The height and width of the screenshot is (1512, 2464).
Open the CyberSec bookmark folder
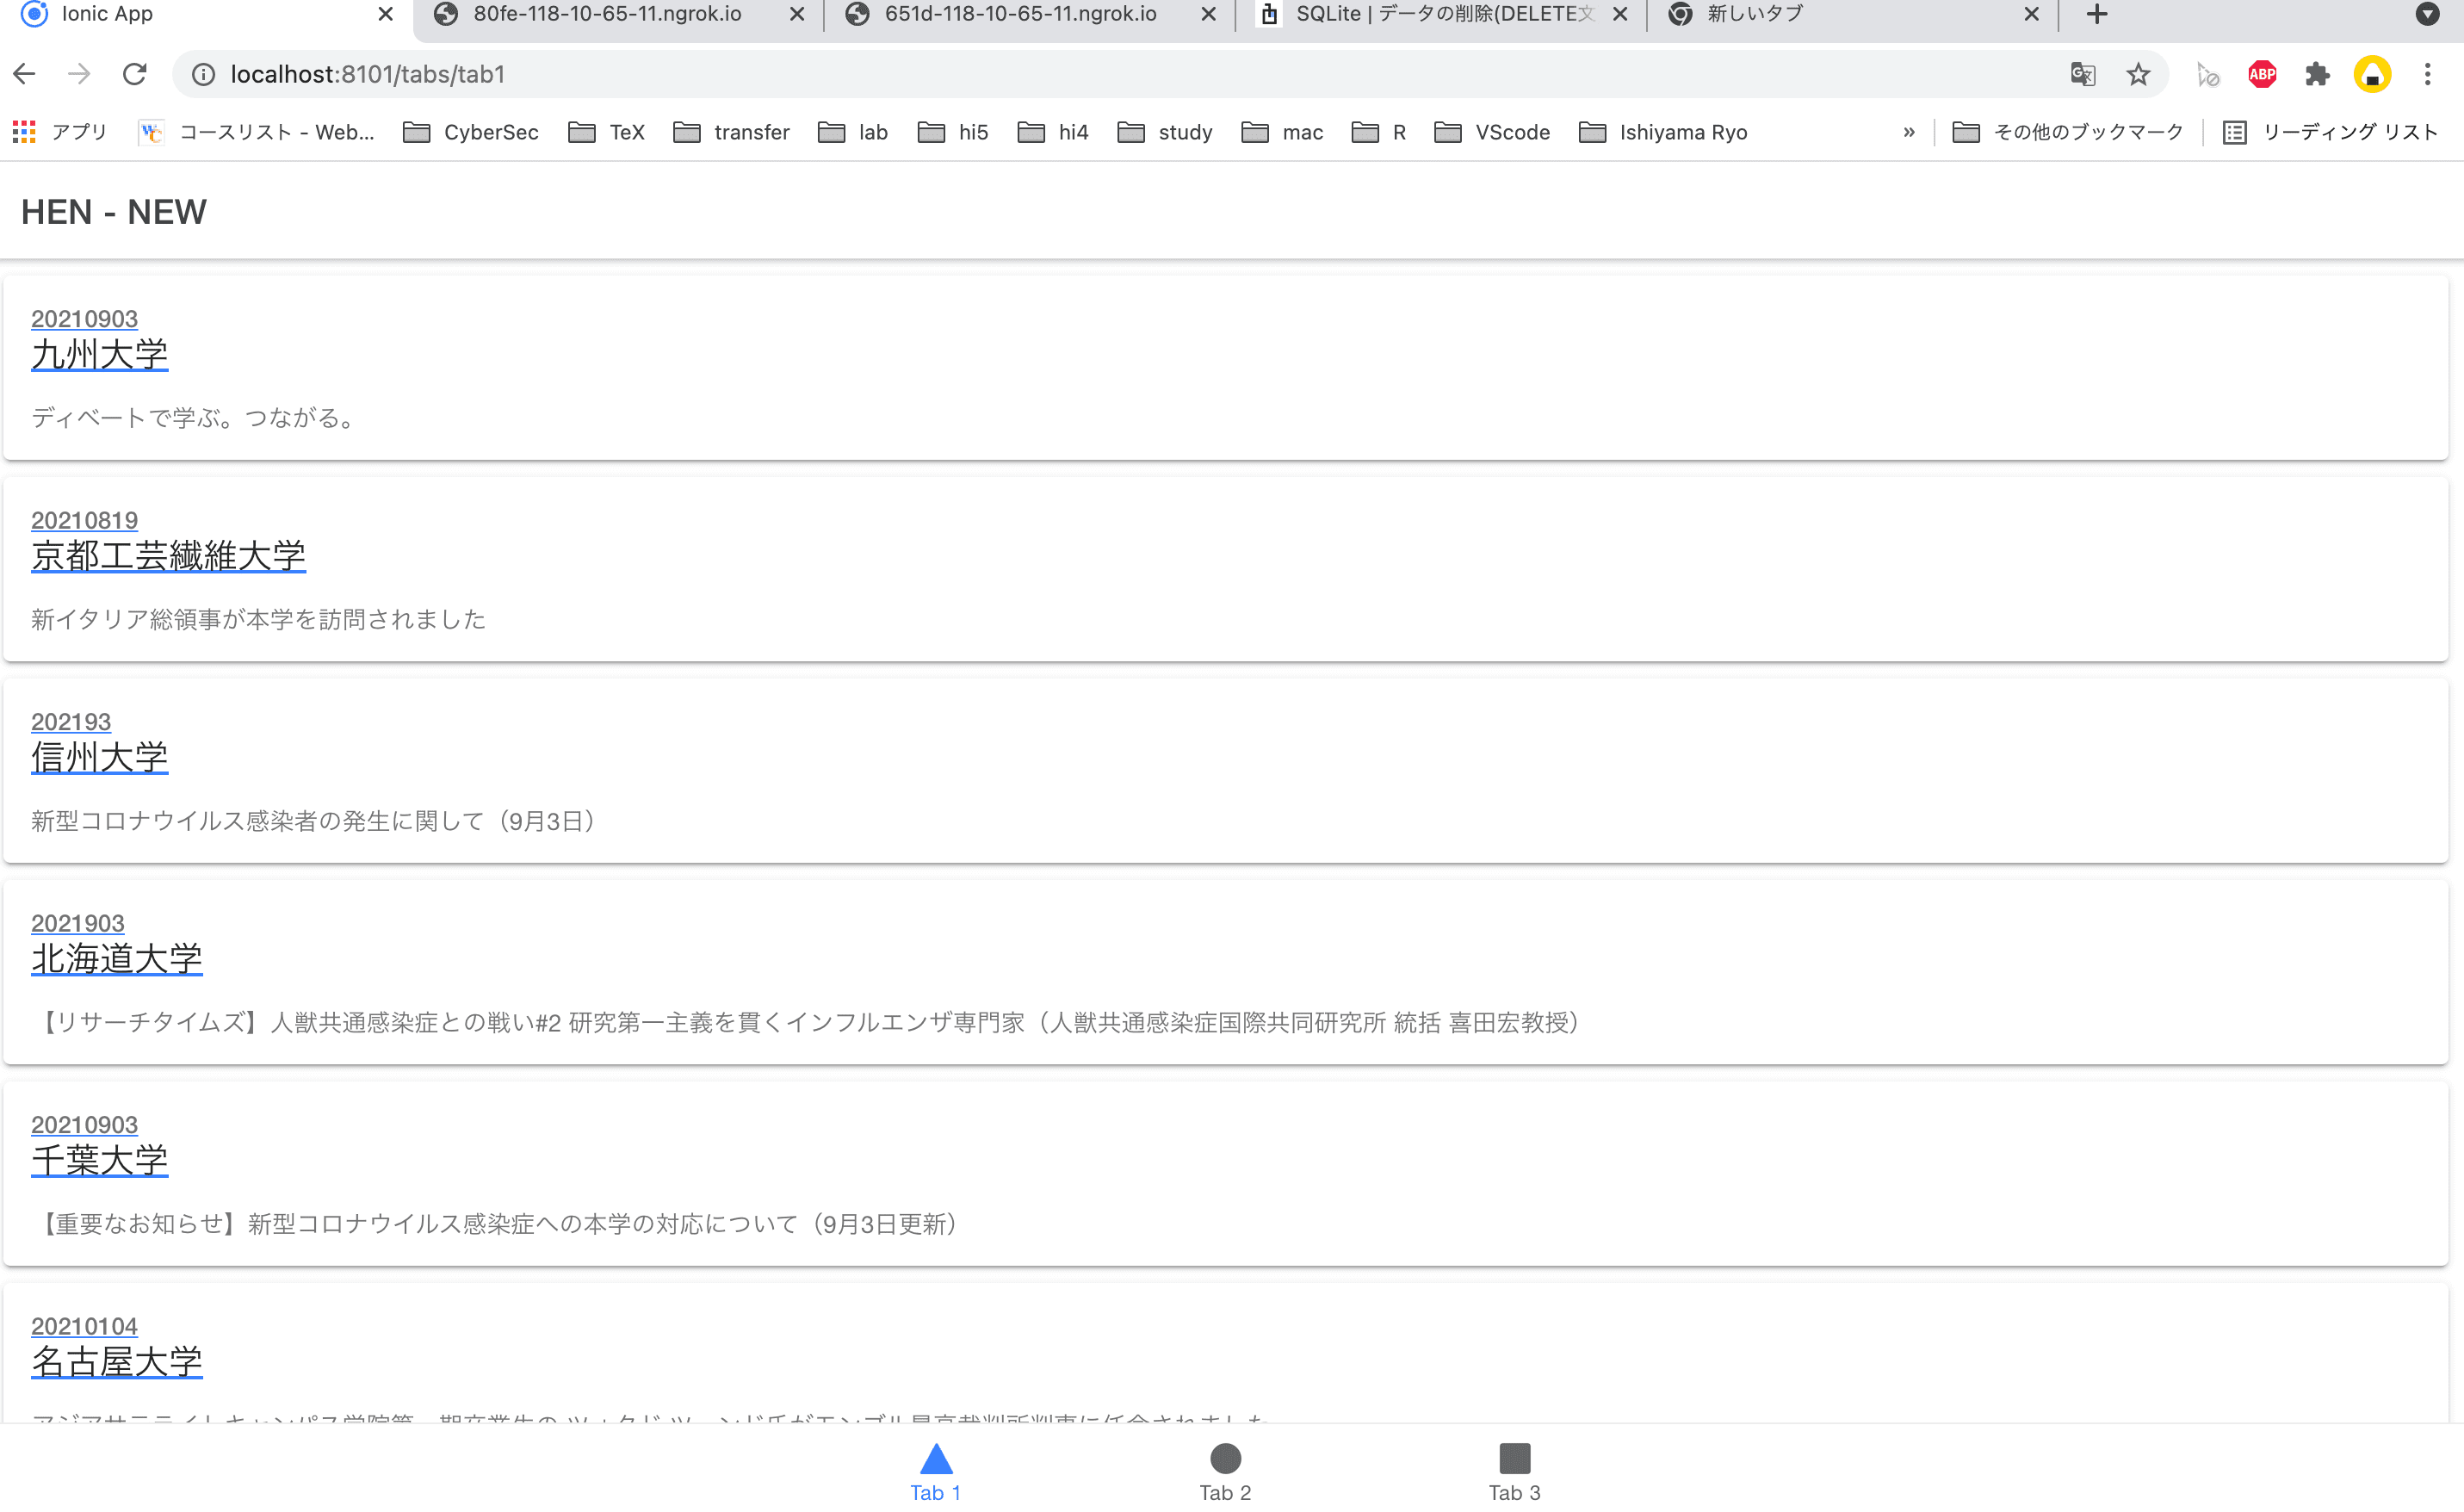pos(471,132)
